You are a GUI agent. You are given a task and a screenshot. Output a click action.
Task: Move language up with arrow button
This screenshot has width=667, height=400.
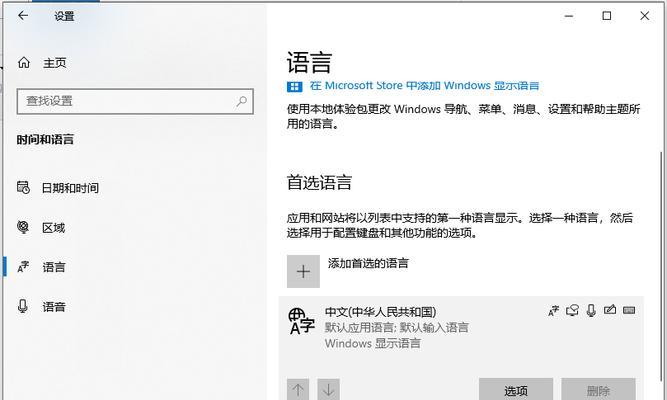(x=298, y=389)
